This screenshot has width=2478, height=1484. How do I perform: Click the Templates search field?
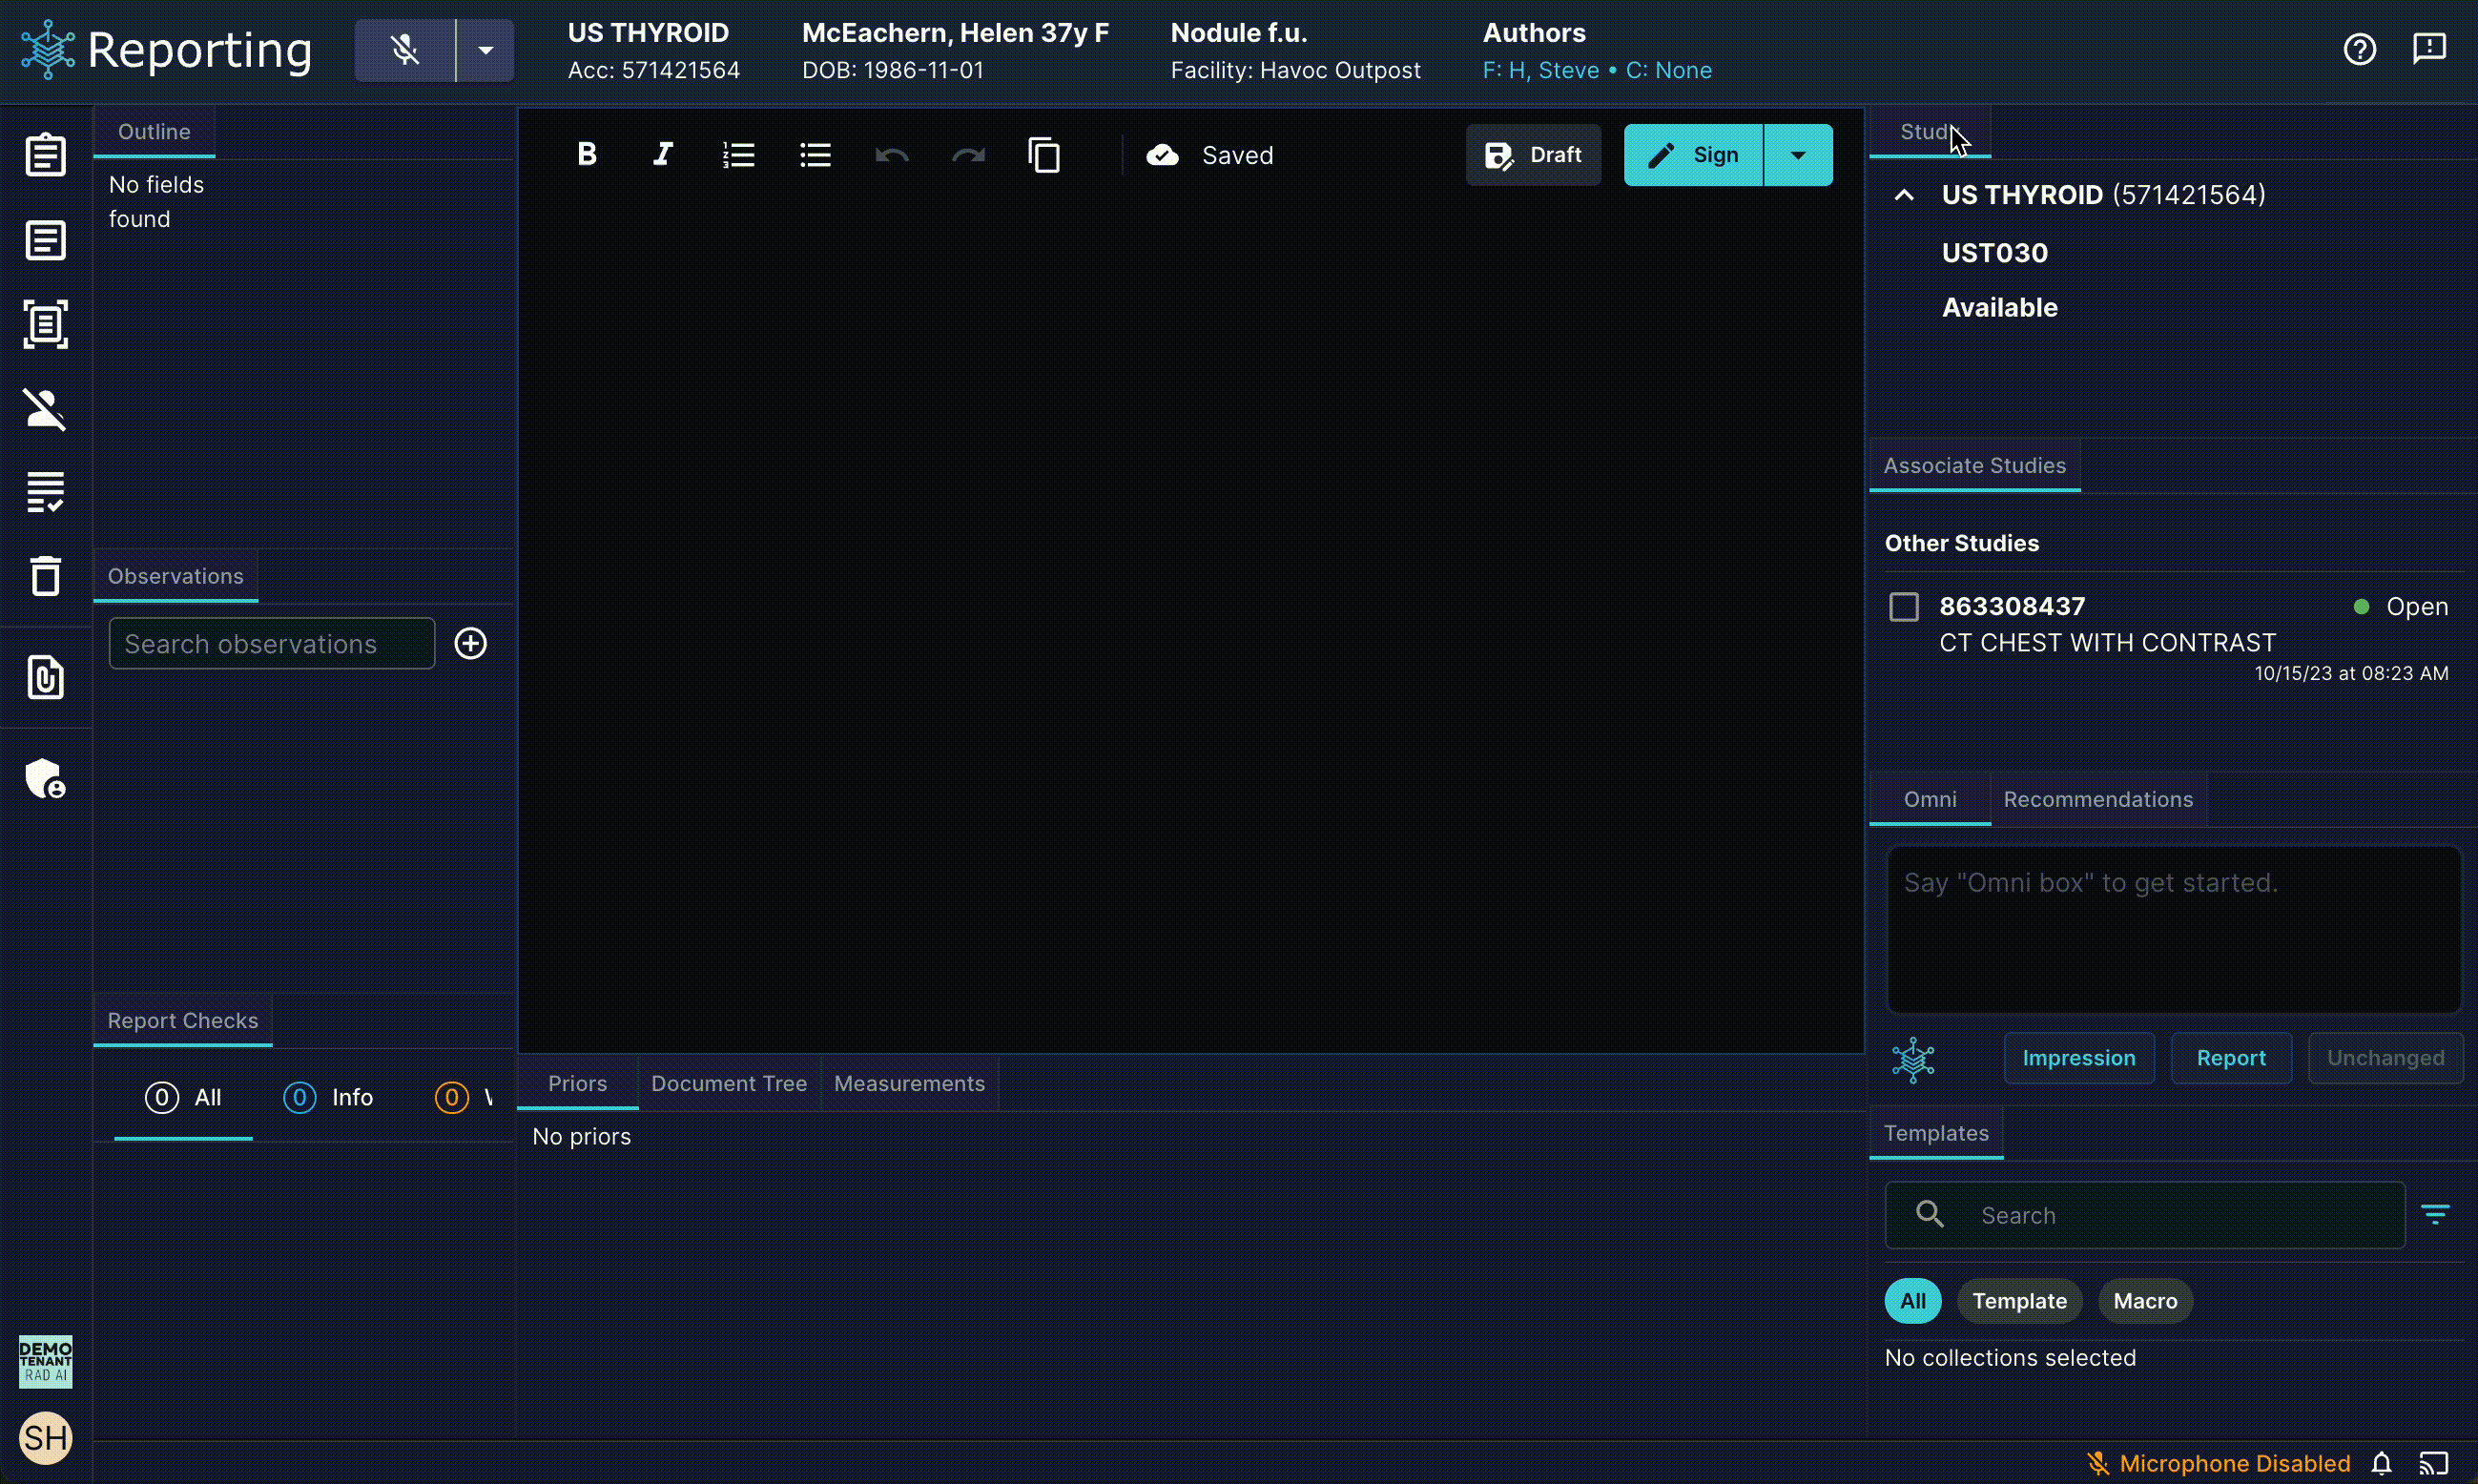pyautogui.click(x=2145, y=1215)
